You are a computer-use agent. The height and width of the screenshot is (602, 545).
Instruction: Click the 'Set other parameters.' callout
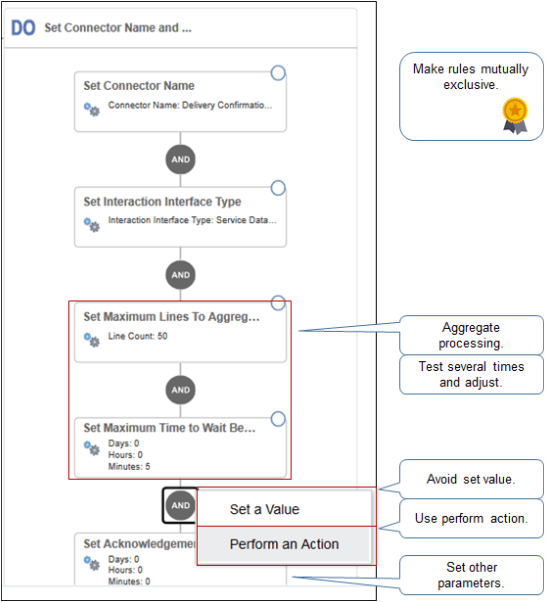click(x=471, y=575)
